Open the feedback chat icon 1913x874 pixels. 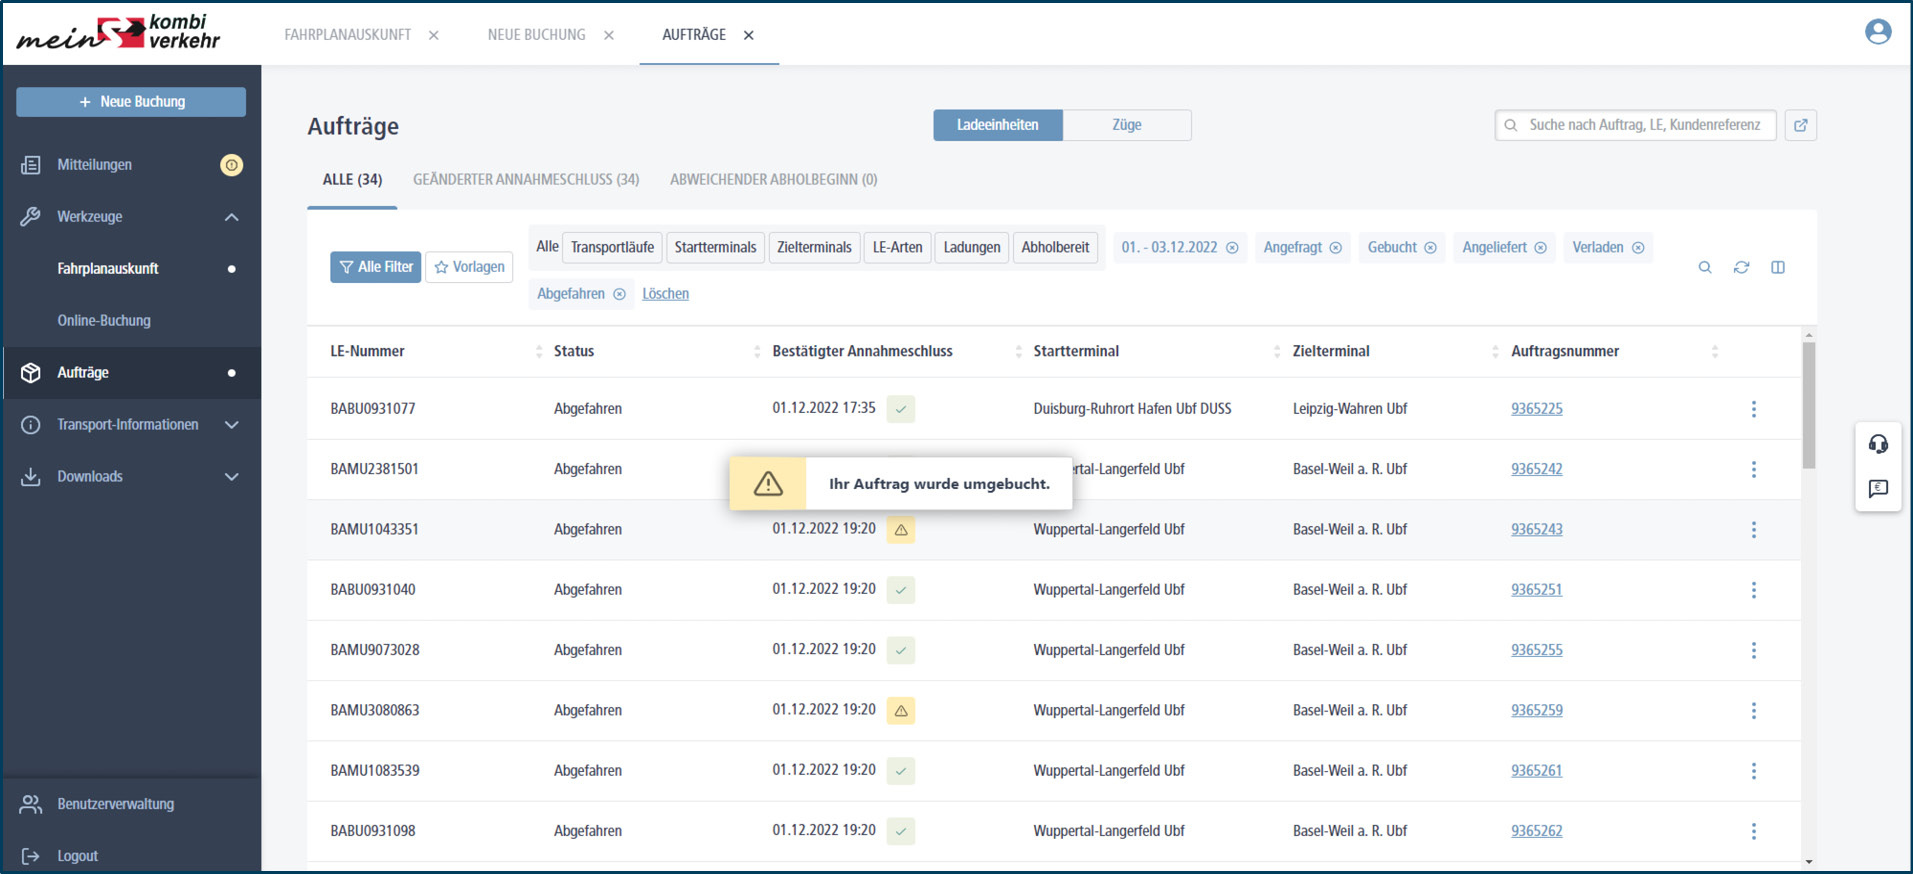pos(1878,488)
